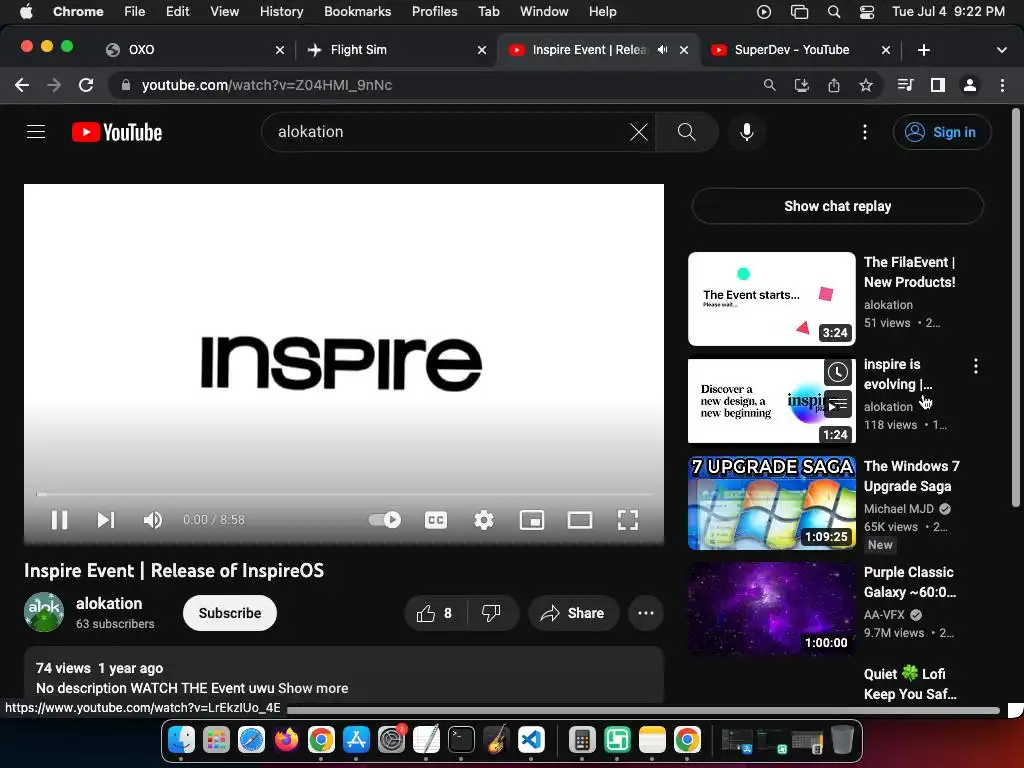Viewport: 1024px width, 768px height.
Task: Click the page vertical scrollbar
Action: coord(1016,307)
